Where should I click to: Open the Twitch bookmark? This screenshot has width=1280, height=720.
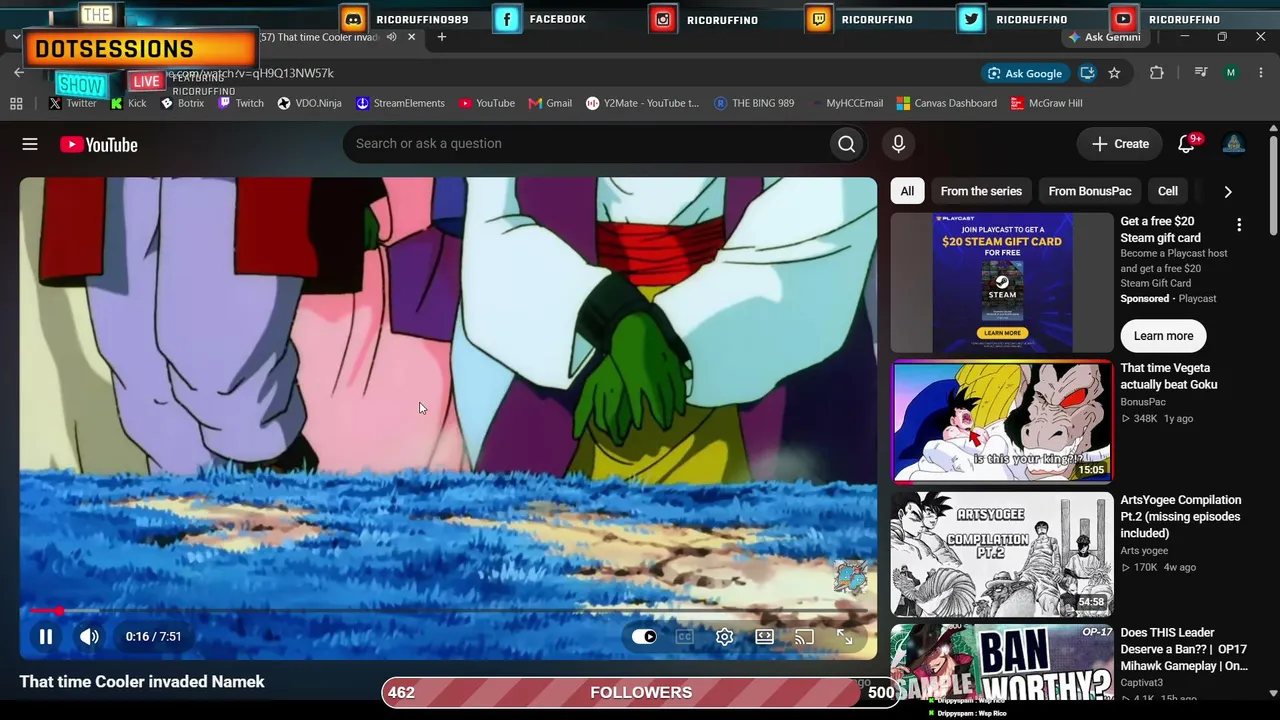(241, 103)
